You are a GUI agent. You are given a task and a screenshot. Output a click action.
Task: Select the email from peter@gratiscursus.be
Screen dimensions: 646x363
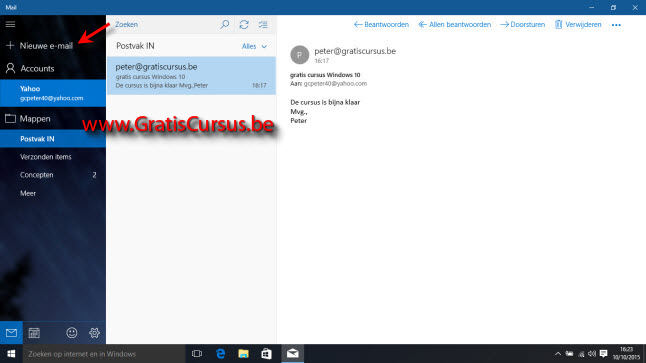pos(191,76)
